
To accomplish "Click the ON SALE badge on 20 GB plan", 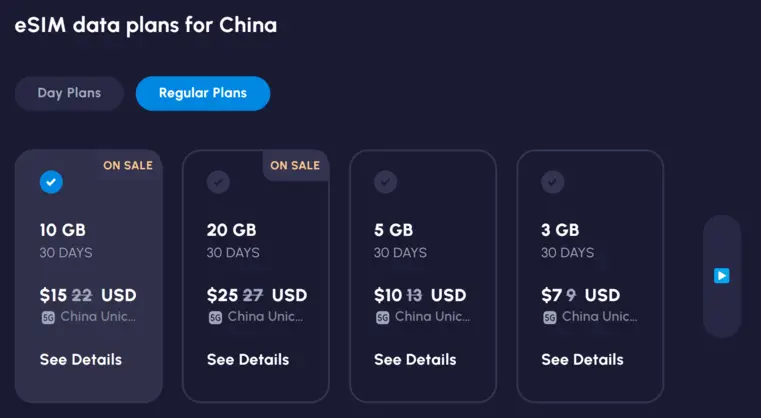I will [x=294, y=166].
